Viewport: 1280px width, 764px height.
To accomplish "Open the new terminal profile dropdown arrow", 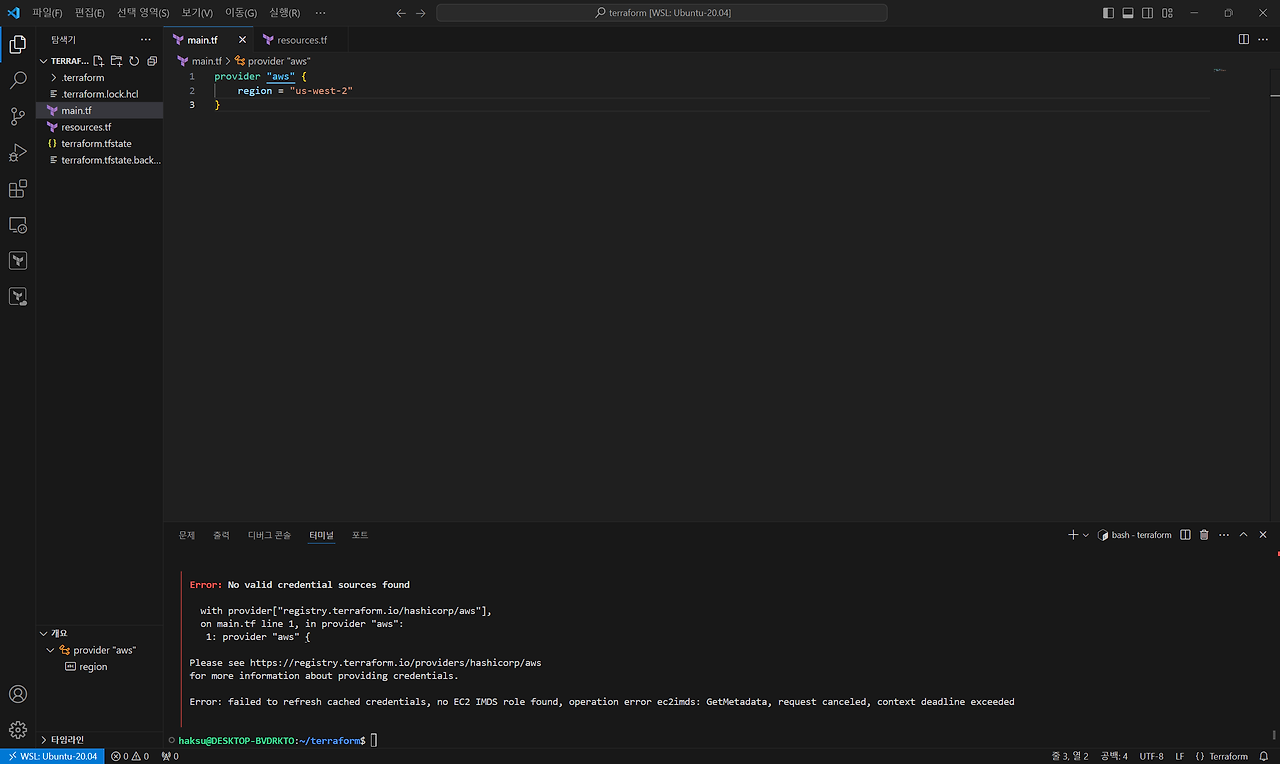I will (x=1086, y=535).
